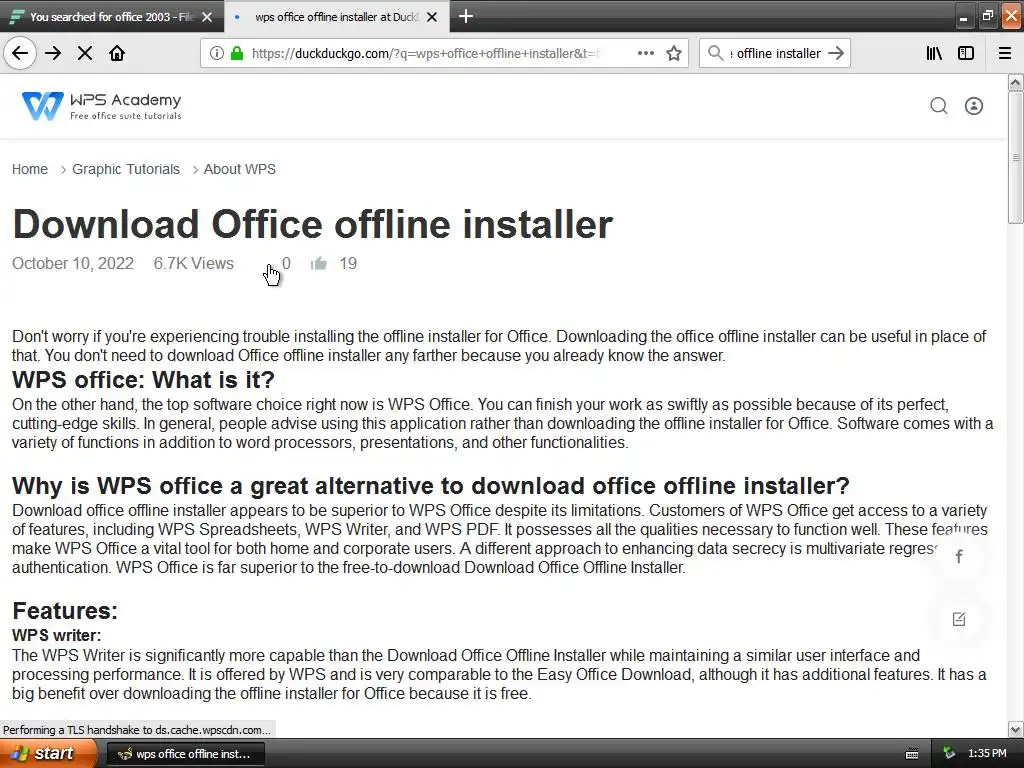This screenshot has width=1024, height=768.
Task: Click the 'WPS writer:' subheading
Action: (56, 635)
